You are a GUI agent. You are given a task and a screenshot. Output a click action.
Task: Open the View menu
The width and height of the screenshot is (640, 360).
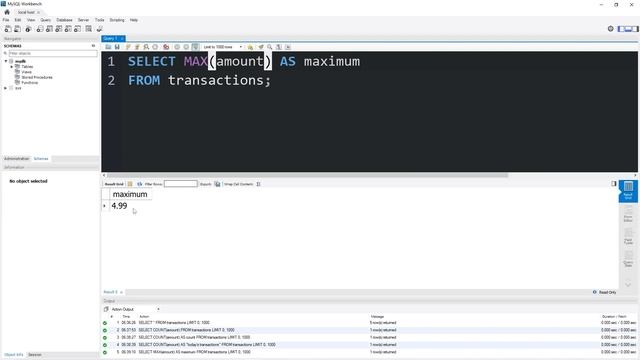31,20
